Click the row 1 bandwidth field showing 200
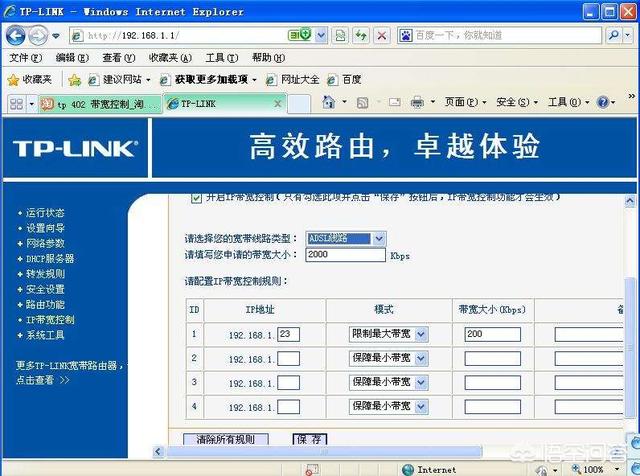 [x=492, y=334]
